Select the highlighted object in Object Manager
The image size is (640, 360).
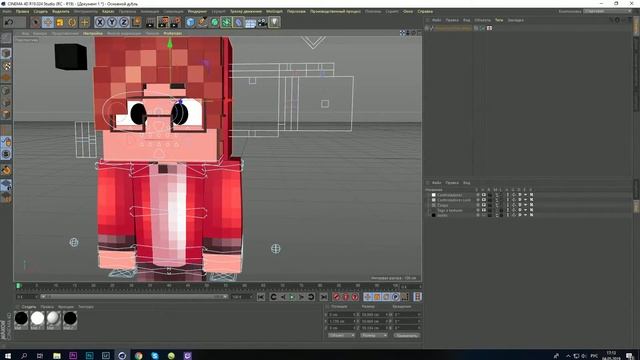pos(453,28)
